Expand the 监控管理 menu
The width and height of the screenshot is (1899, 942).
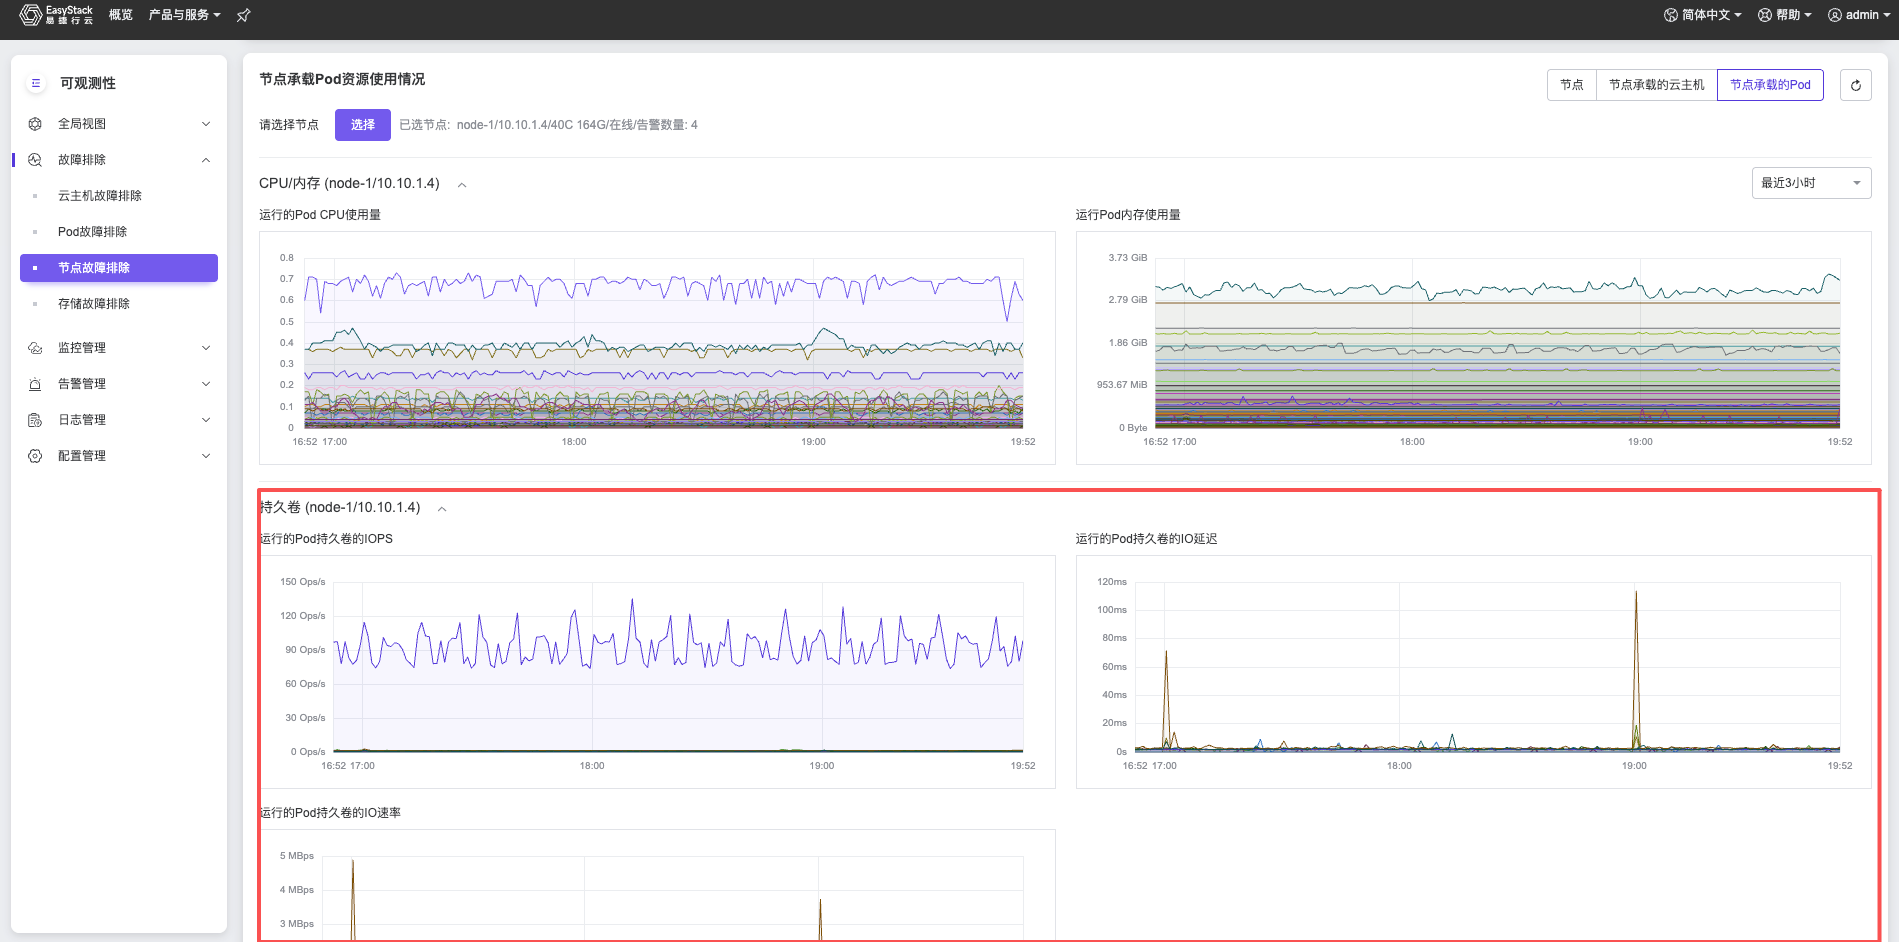206,348
